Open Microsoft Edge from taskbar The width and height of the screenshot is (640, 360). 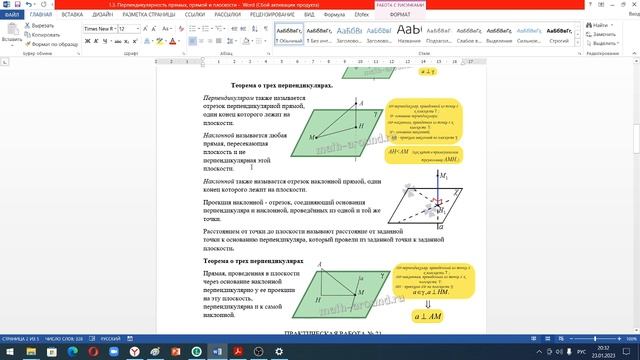click(73, 351)
